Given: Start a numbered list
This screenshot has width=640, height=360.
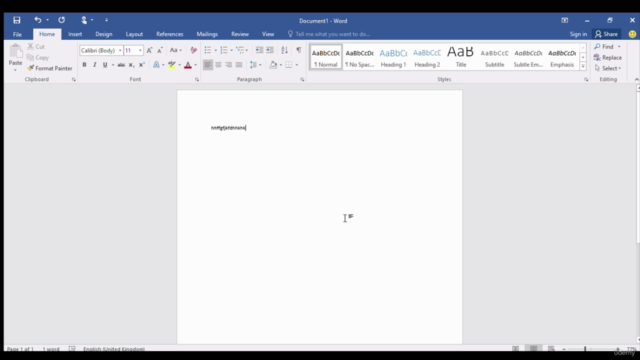Looking at the screenshot, I should coord(224,50).
